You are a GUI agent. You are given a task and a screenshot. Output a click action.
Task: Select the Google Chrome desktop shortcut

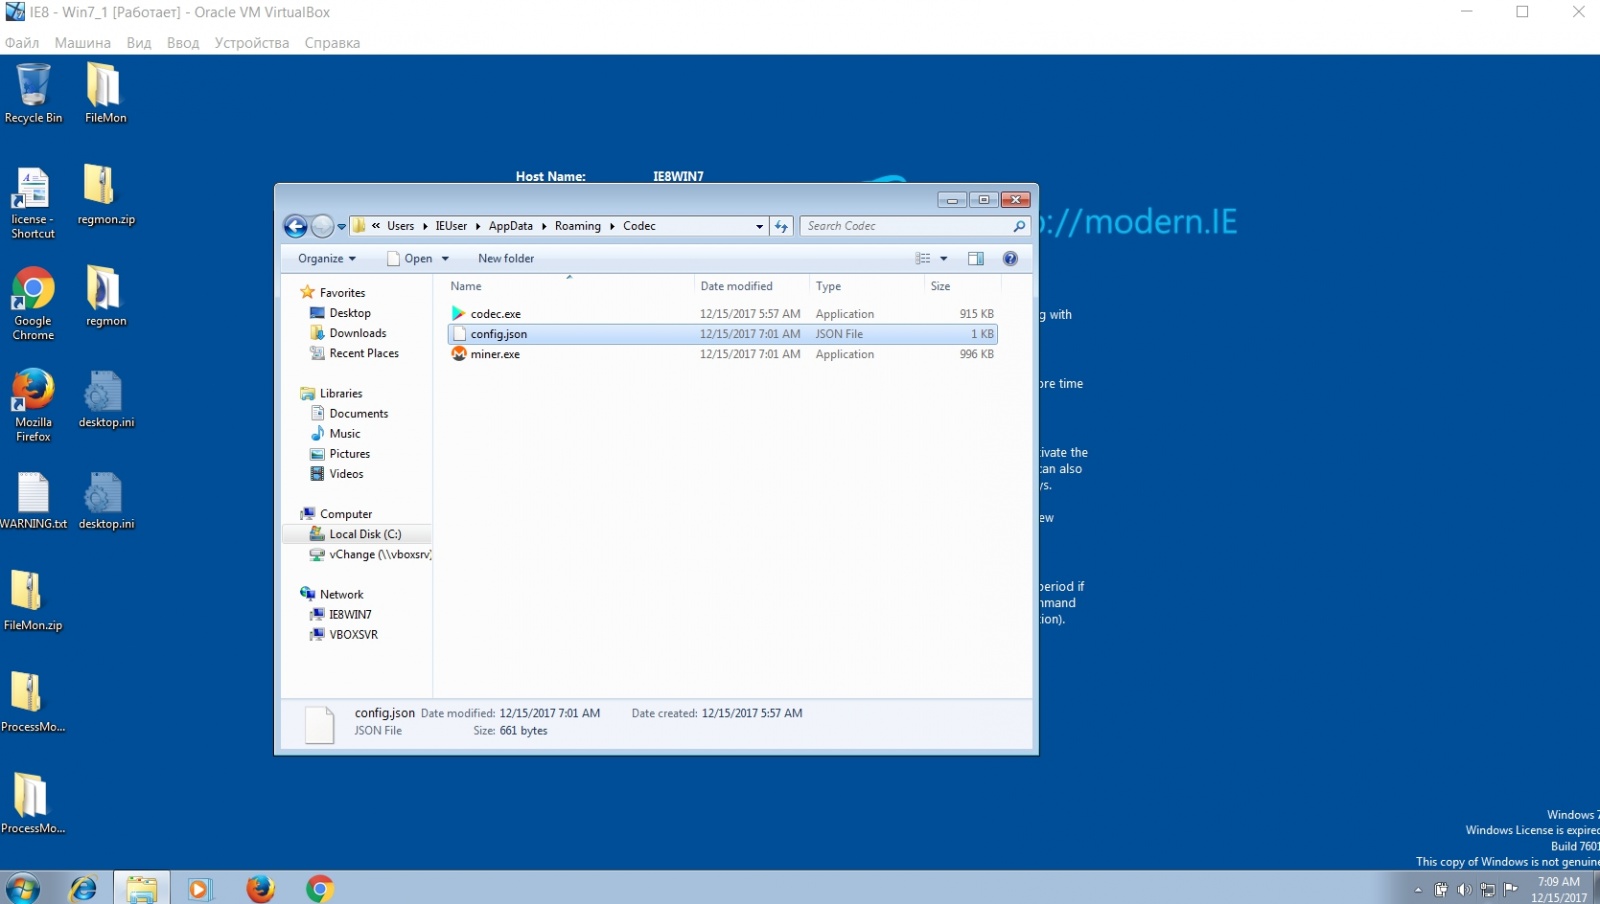33,304
